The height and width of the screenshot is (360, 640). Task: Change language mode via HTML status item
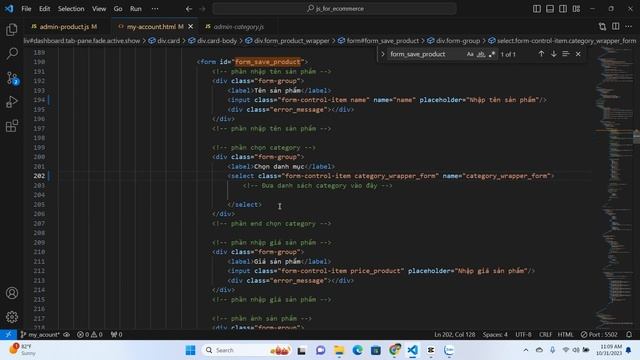(x=565, y=335)
